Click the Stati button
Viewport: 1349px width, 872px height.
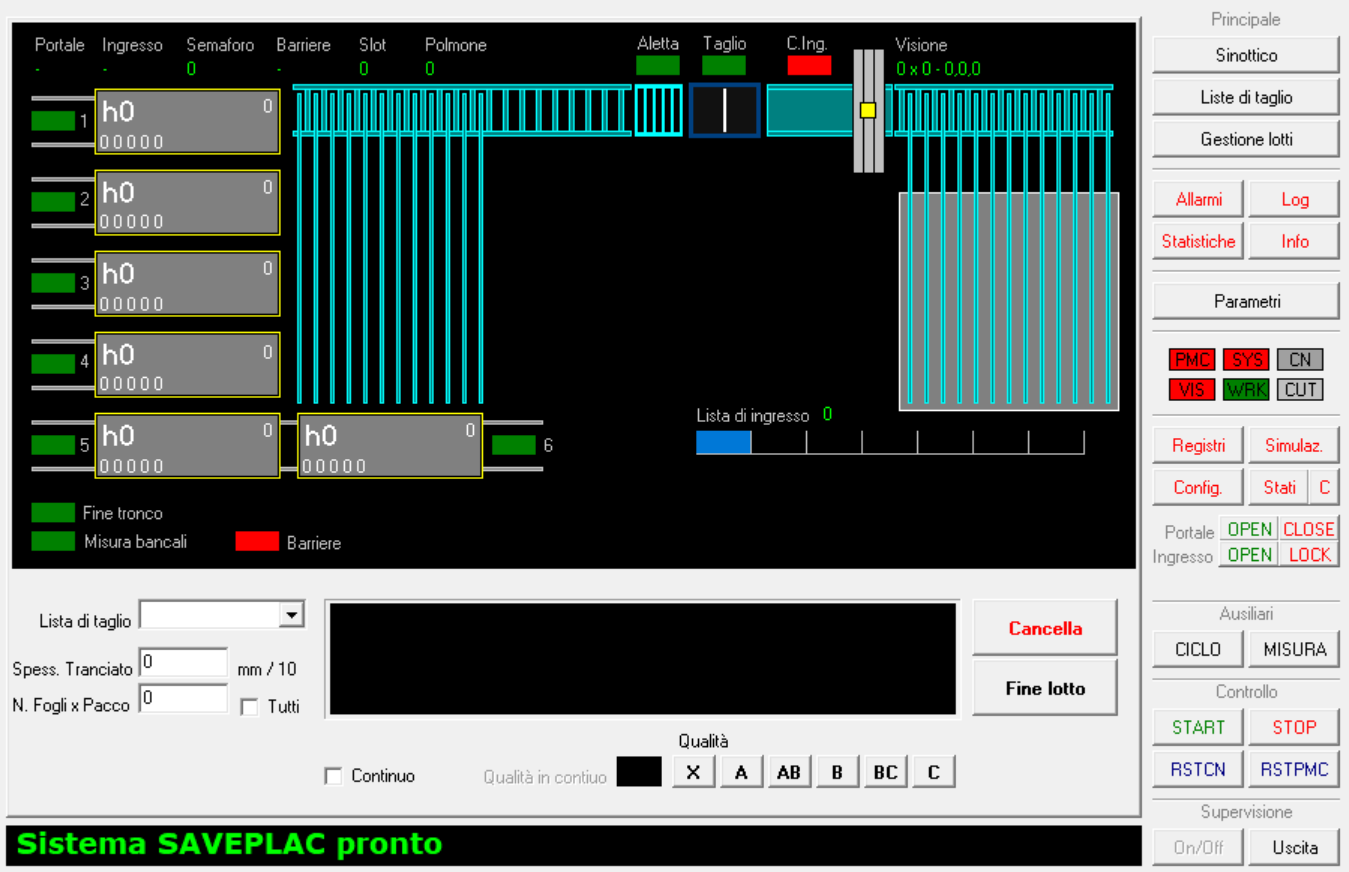pyautogui.click(x=1279, y=487)
